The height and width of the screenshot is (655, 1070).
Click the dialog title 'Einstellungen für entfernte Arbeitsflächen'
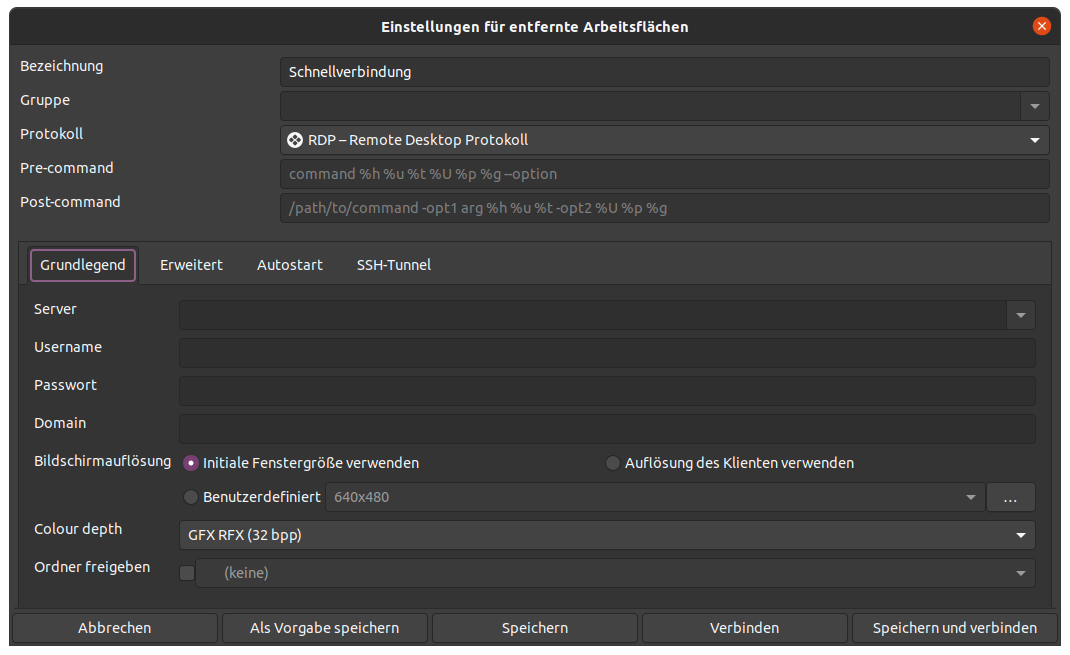[535, 27]
